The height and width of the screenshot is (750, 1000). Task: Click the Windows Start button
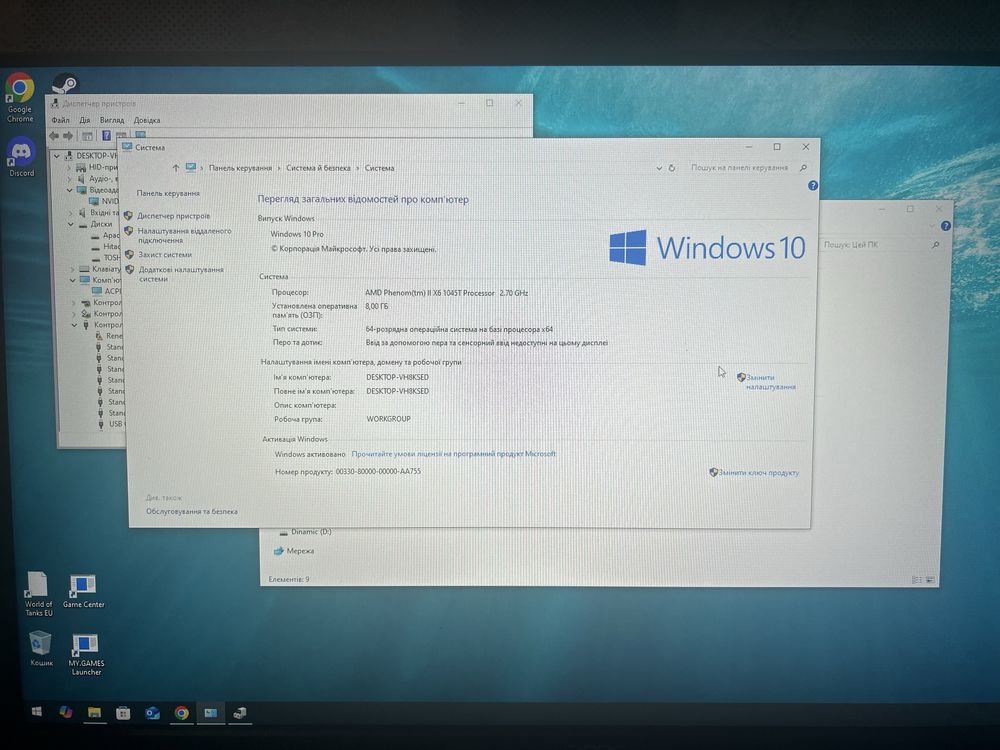pos(36,712)
